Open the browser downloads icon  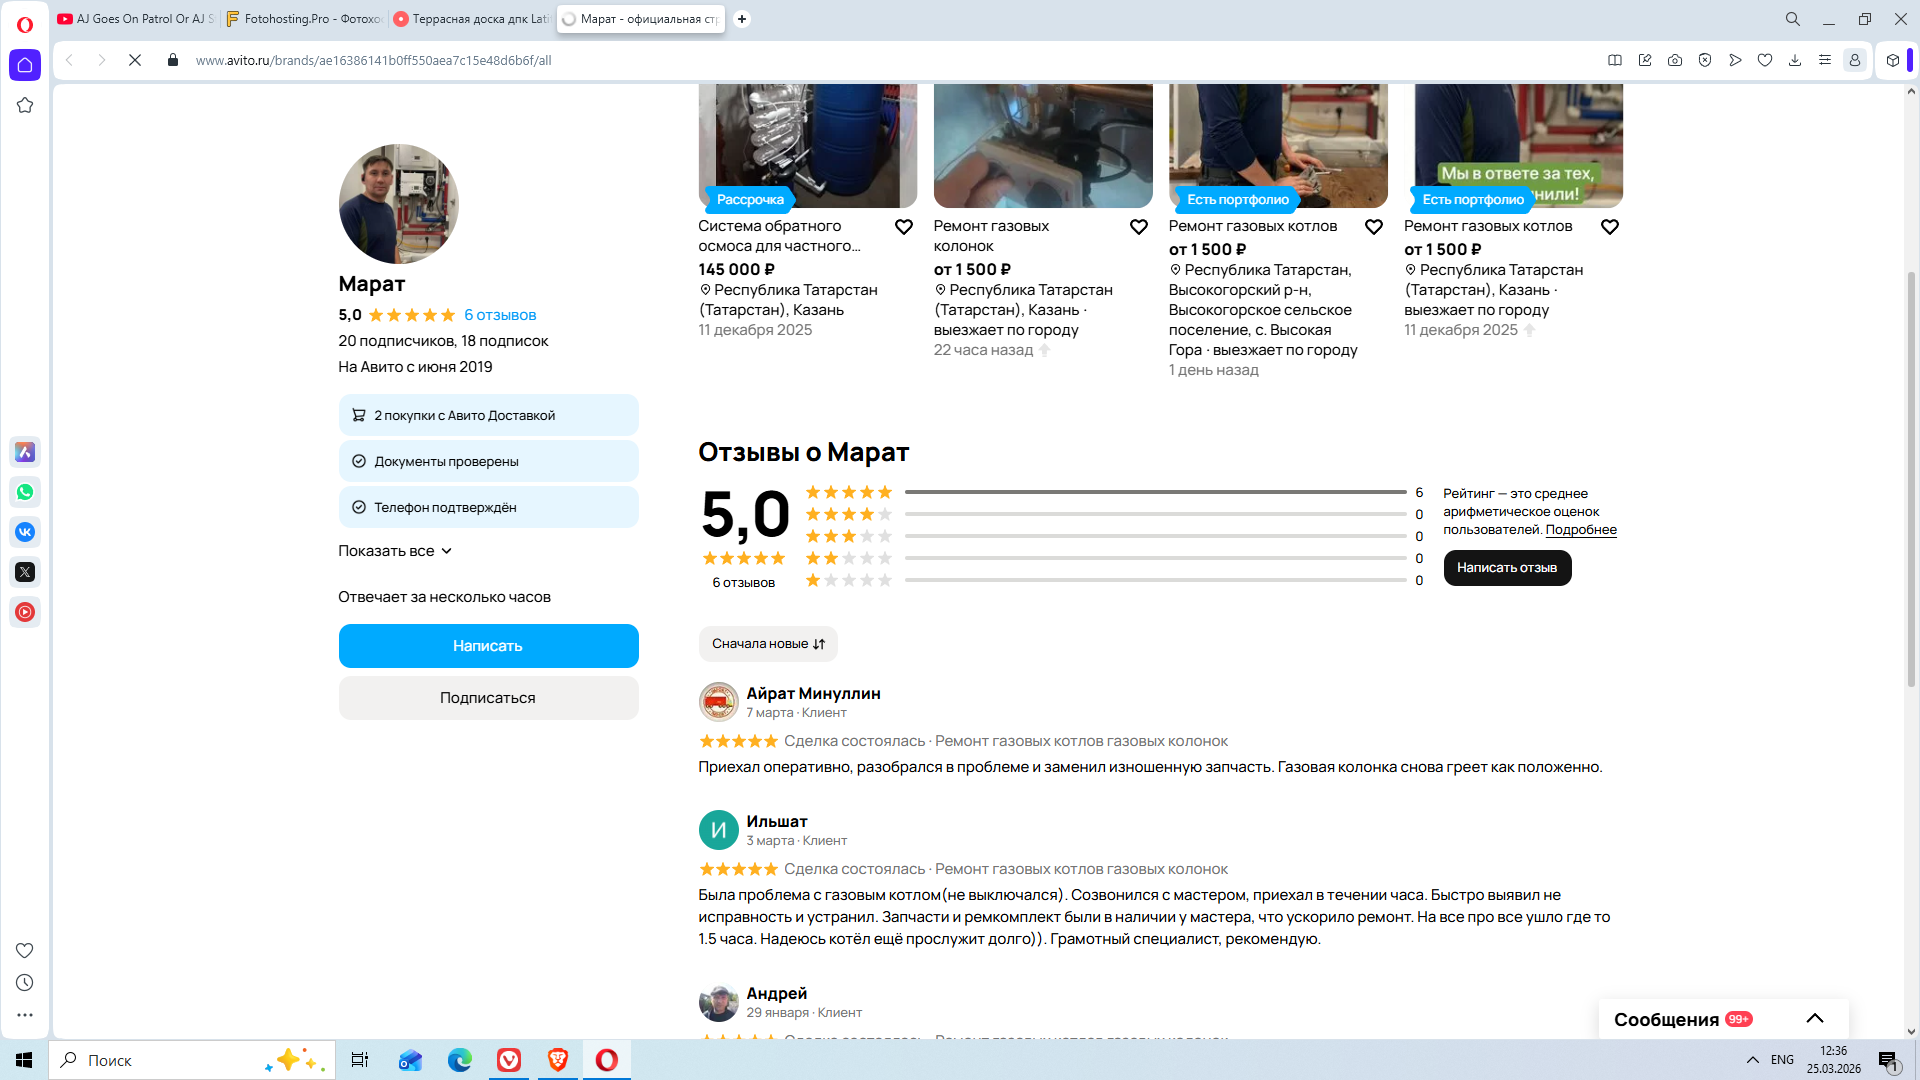pyautogui.click(x=1795, y=60)
